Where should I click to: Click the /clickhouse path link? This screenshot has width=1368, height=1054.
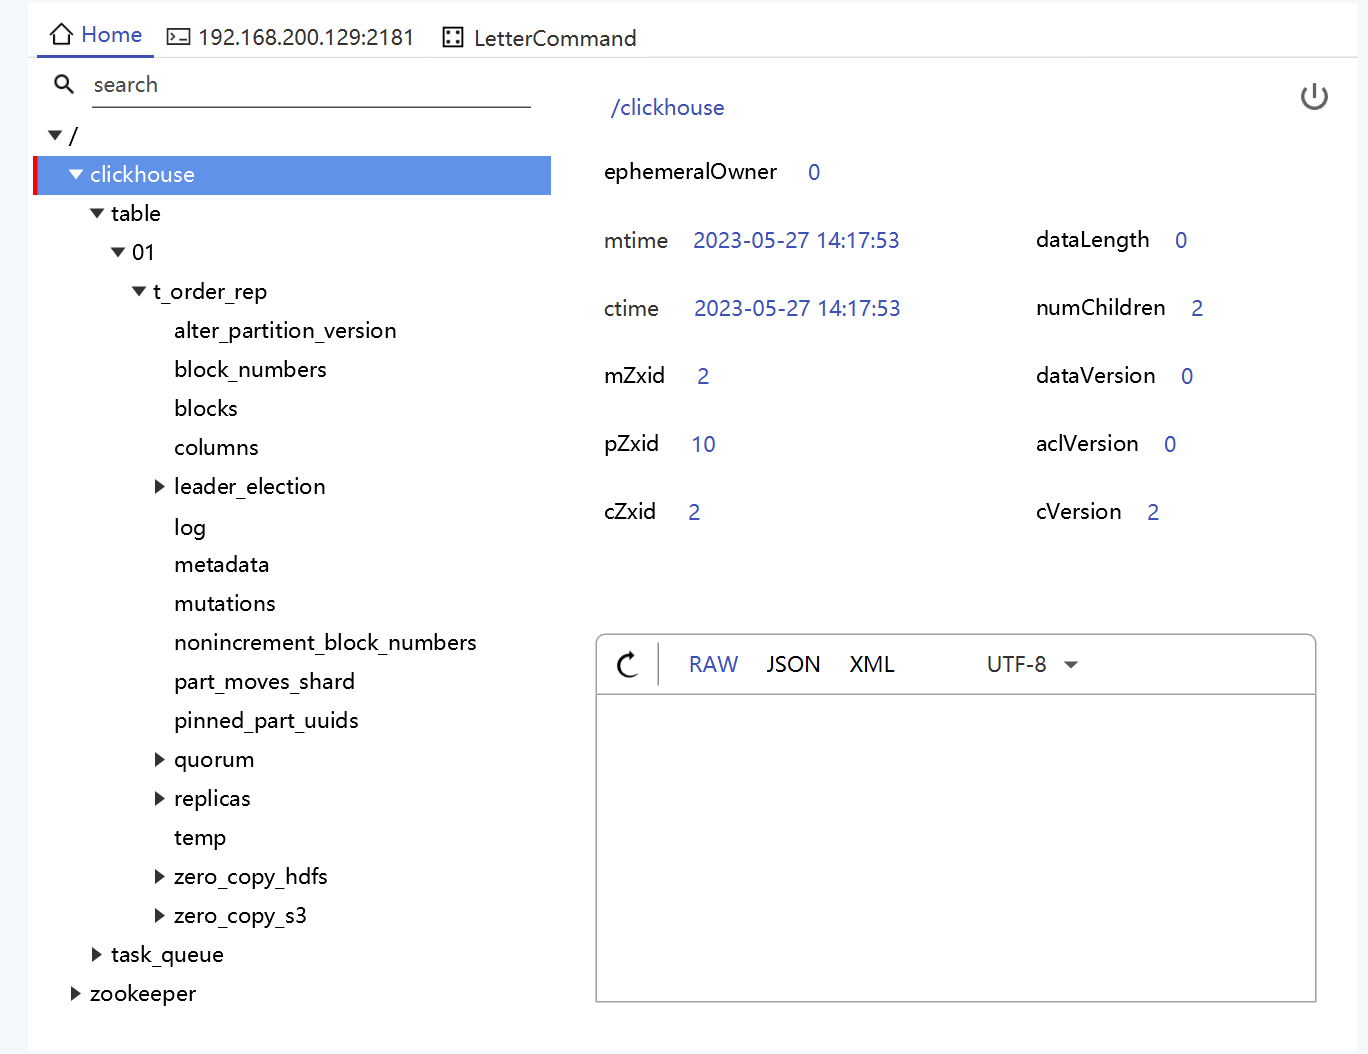coord(667,108)
